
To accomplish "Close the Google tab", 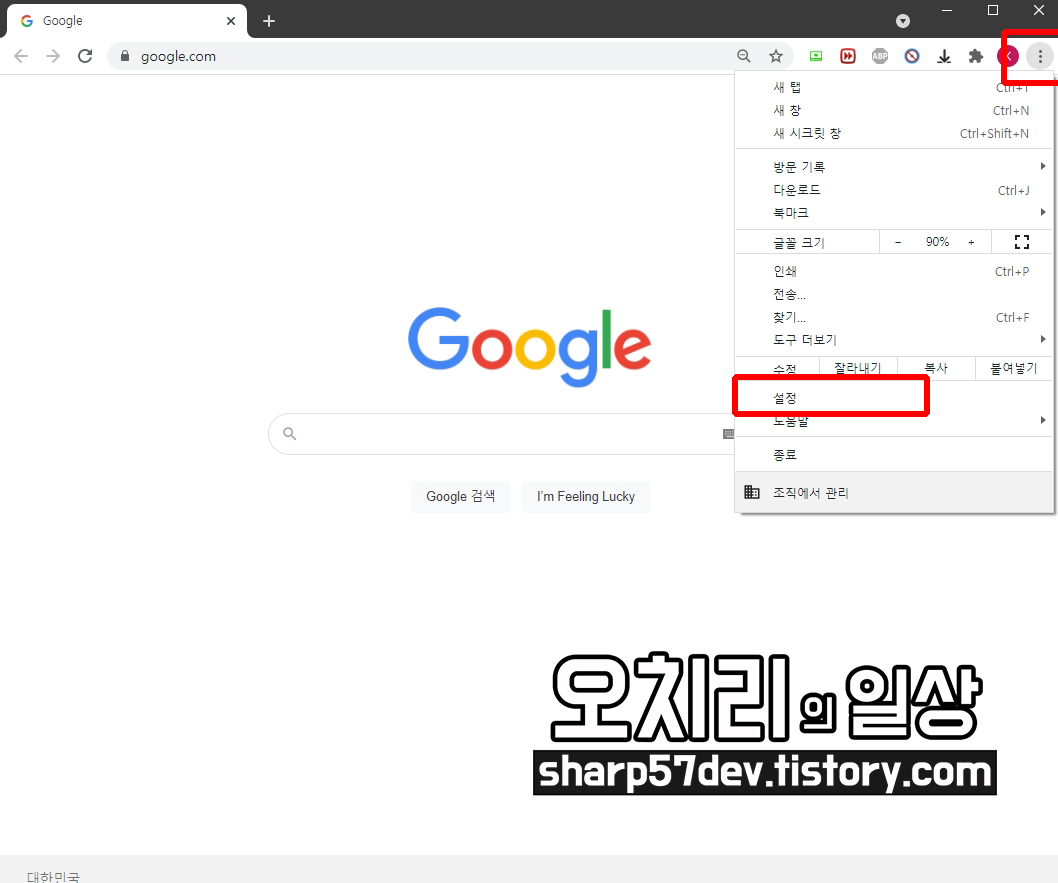I will pos(231,21).
